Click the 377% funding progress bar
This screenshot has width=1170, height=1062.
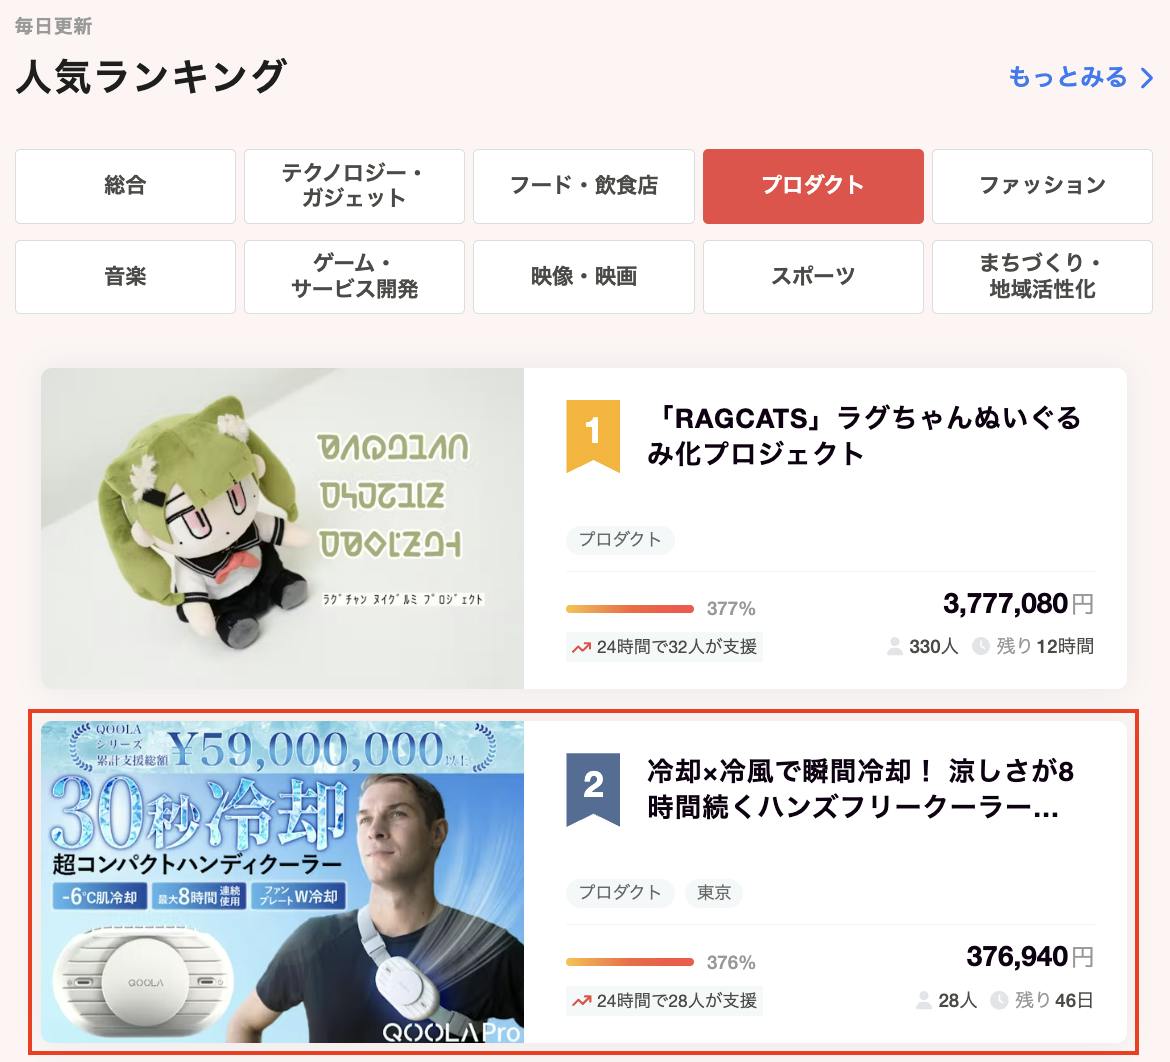(630, 609)
